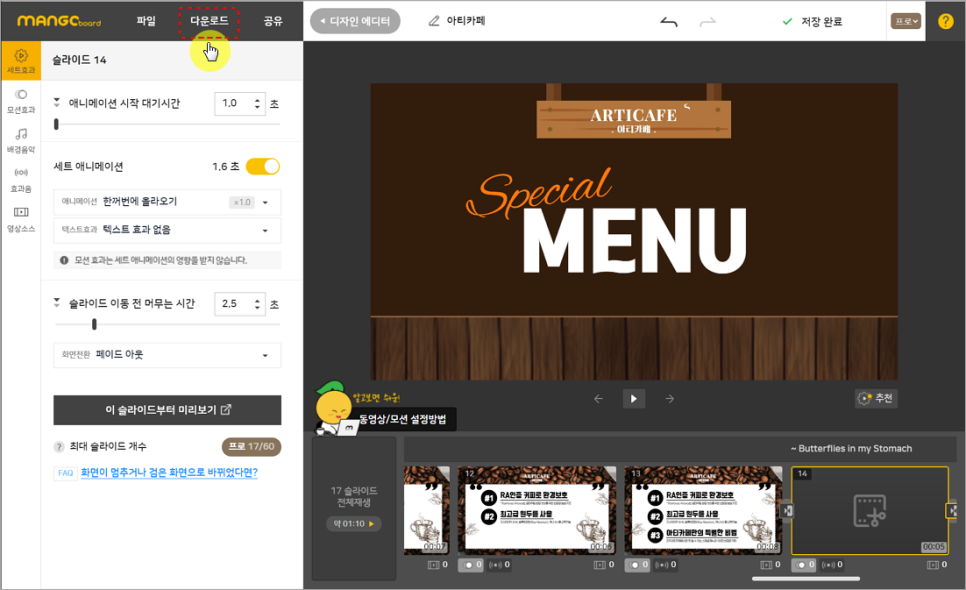Click the 프로 17/60 slide count badge

251,447
